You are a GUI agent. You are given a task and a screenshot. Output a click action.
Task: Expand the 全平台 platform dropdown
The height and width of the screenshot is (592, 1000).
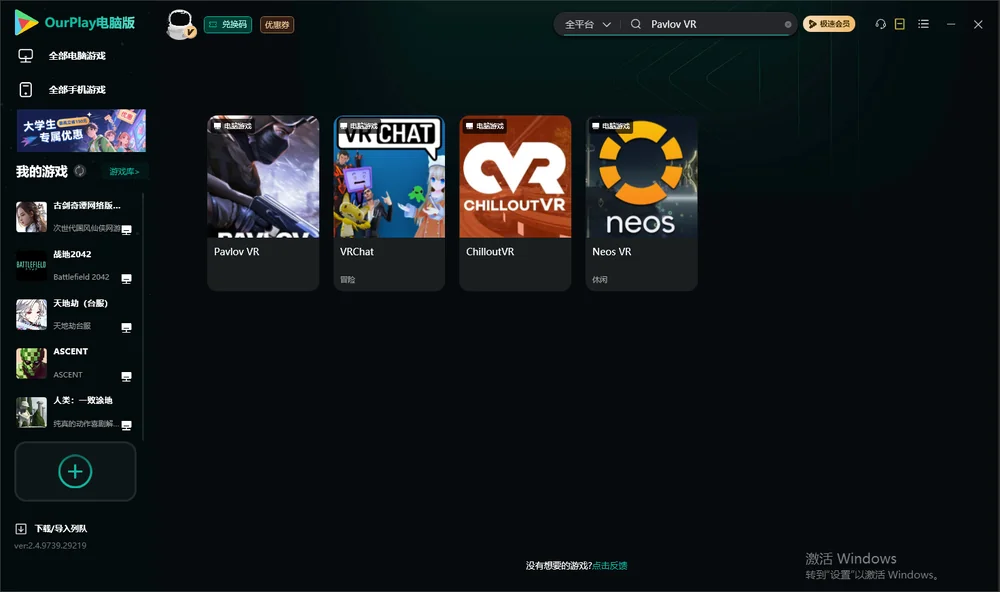587,24
